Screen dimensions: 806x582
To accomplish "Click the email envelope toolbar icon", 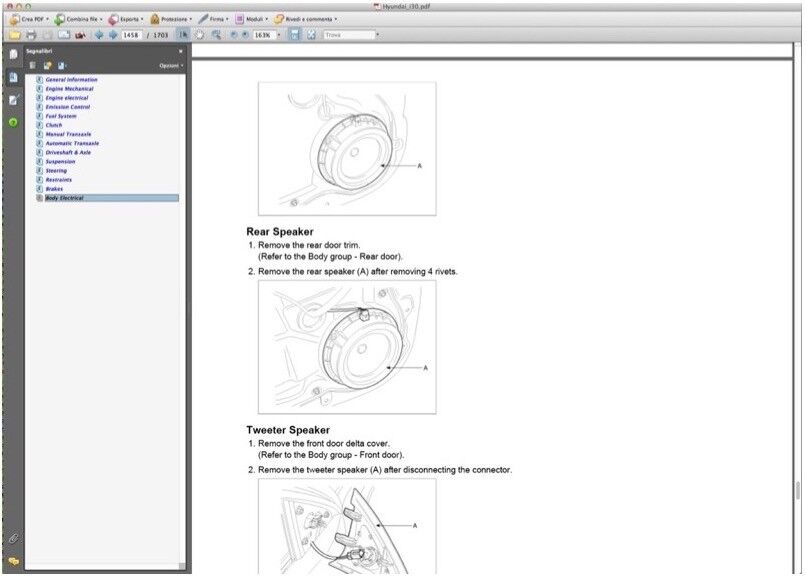I will (x=64, y=35).
